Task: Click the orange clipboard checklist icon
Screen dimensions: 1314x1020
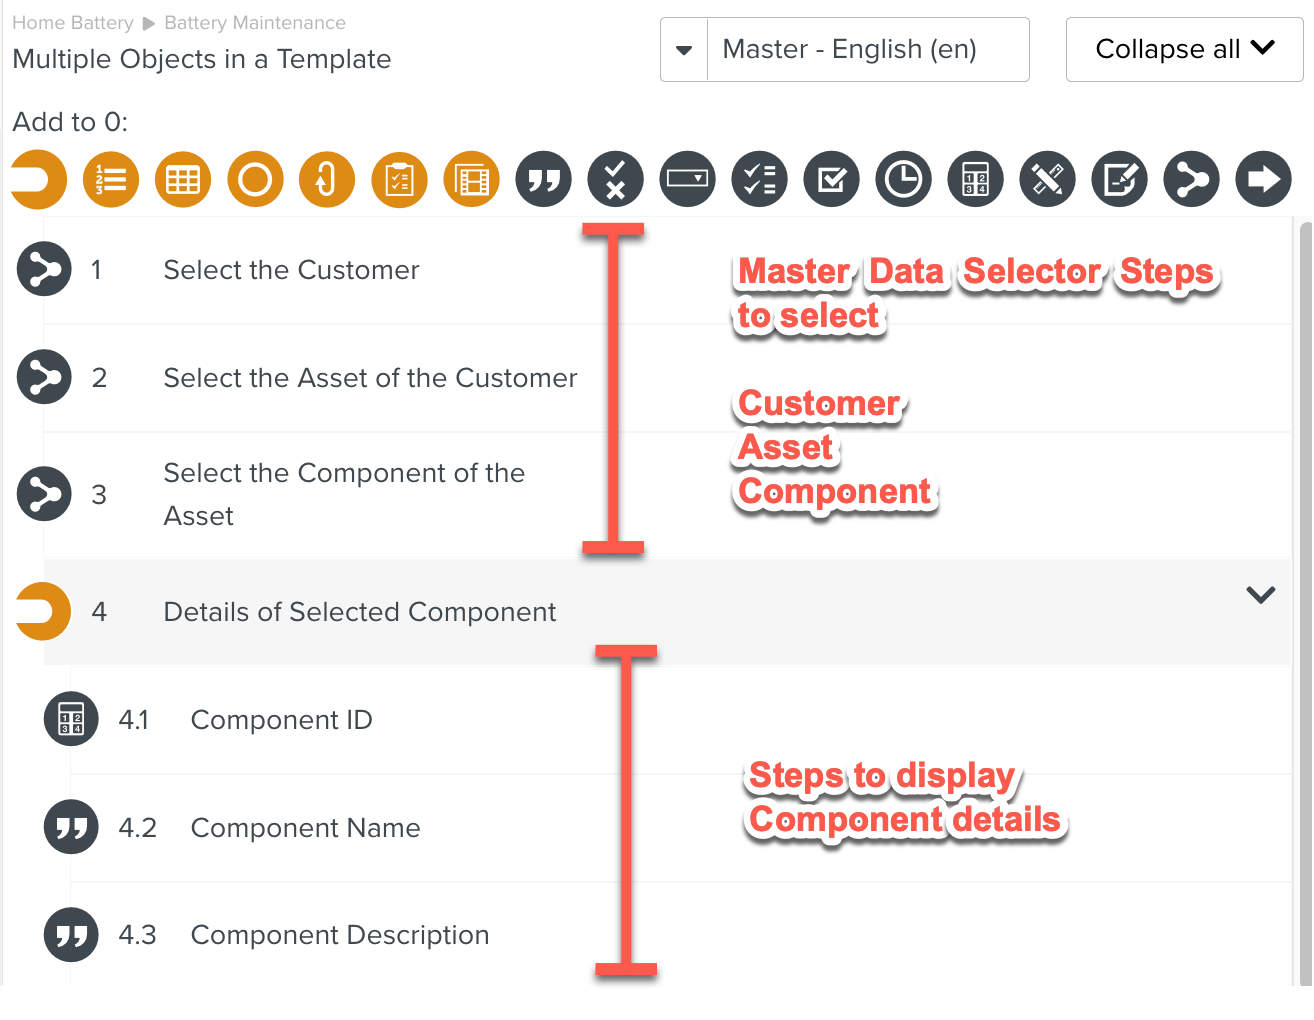Action: click(399, 180)
